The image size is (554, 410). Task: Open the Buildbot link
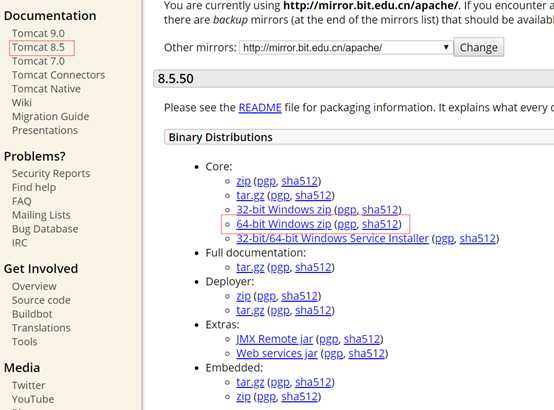32,314
